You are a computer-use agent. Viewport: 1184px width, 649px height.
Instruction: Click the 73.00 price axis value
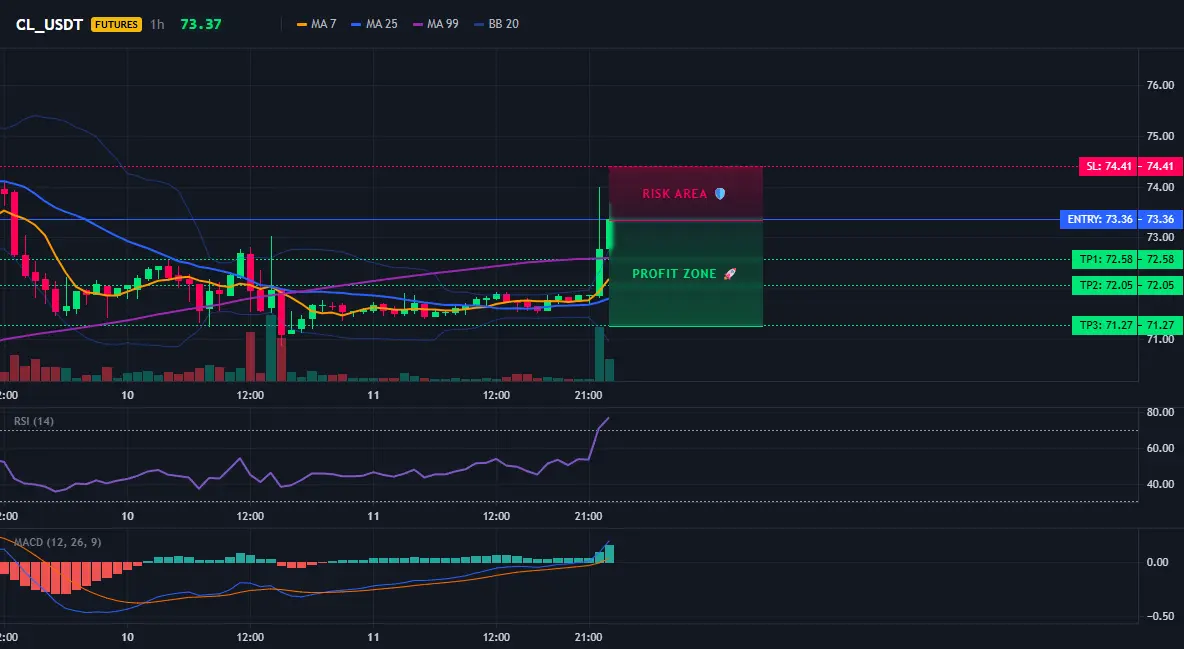click(x=1160, y=237)
